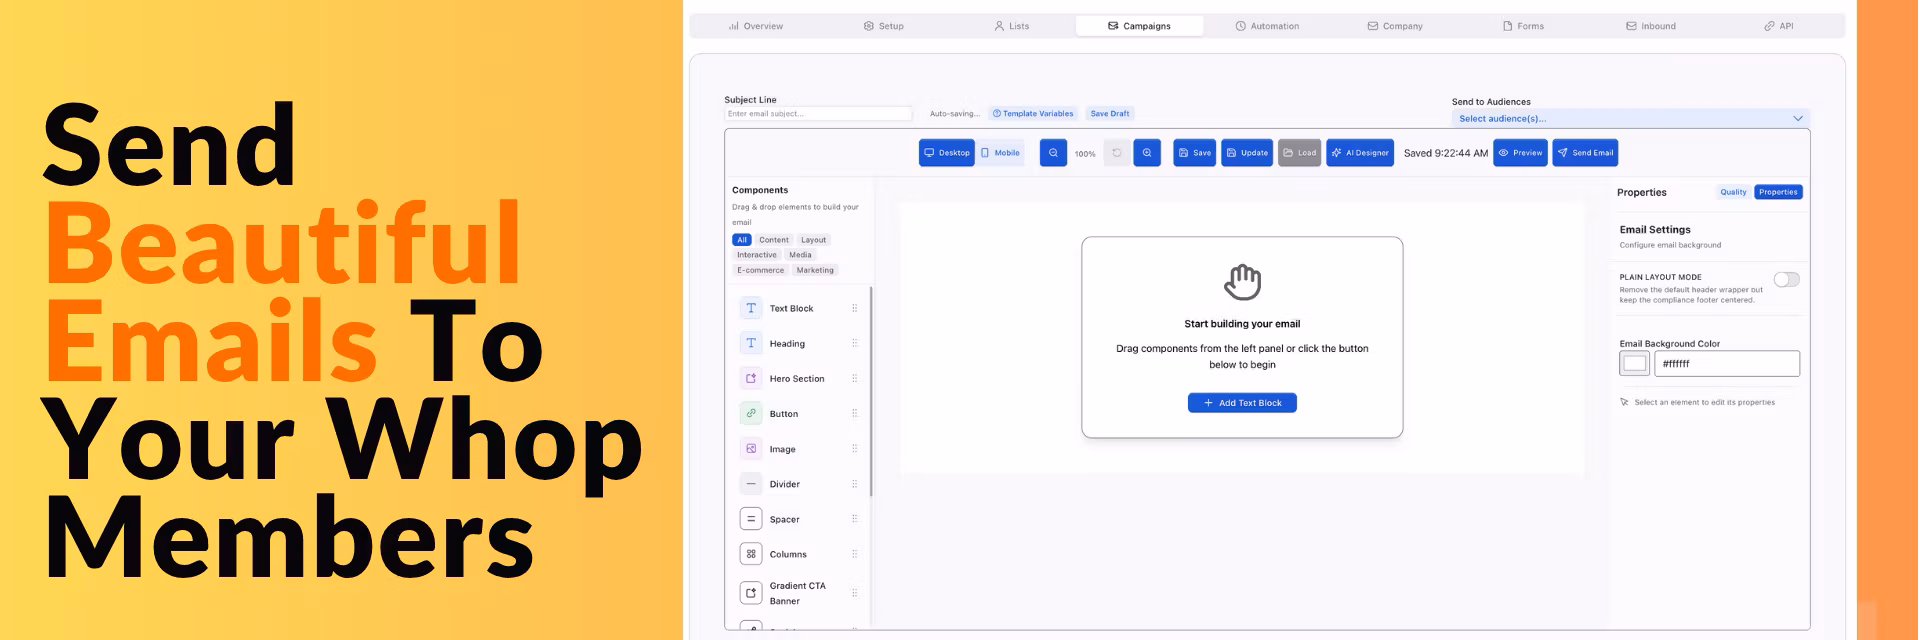Viewport: 1920px width, 640px height.
Task: Switch to Mobile preview mode
Action: (x=1000, y=153)
